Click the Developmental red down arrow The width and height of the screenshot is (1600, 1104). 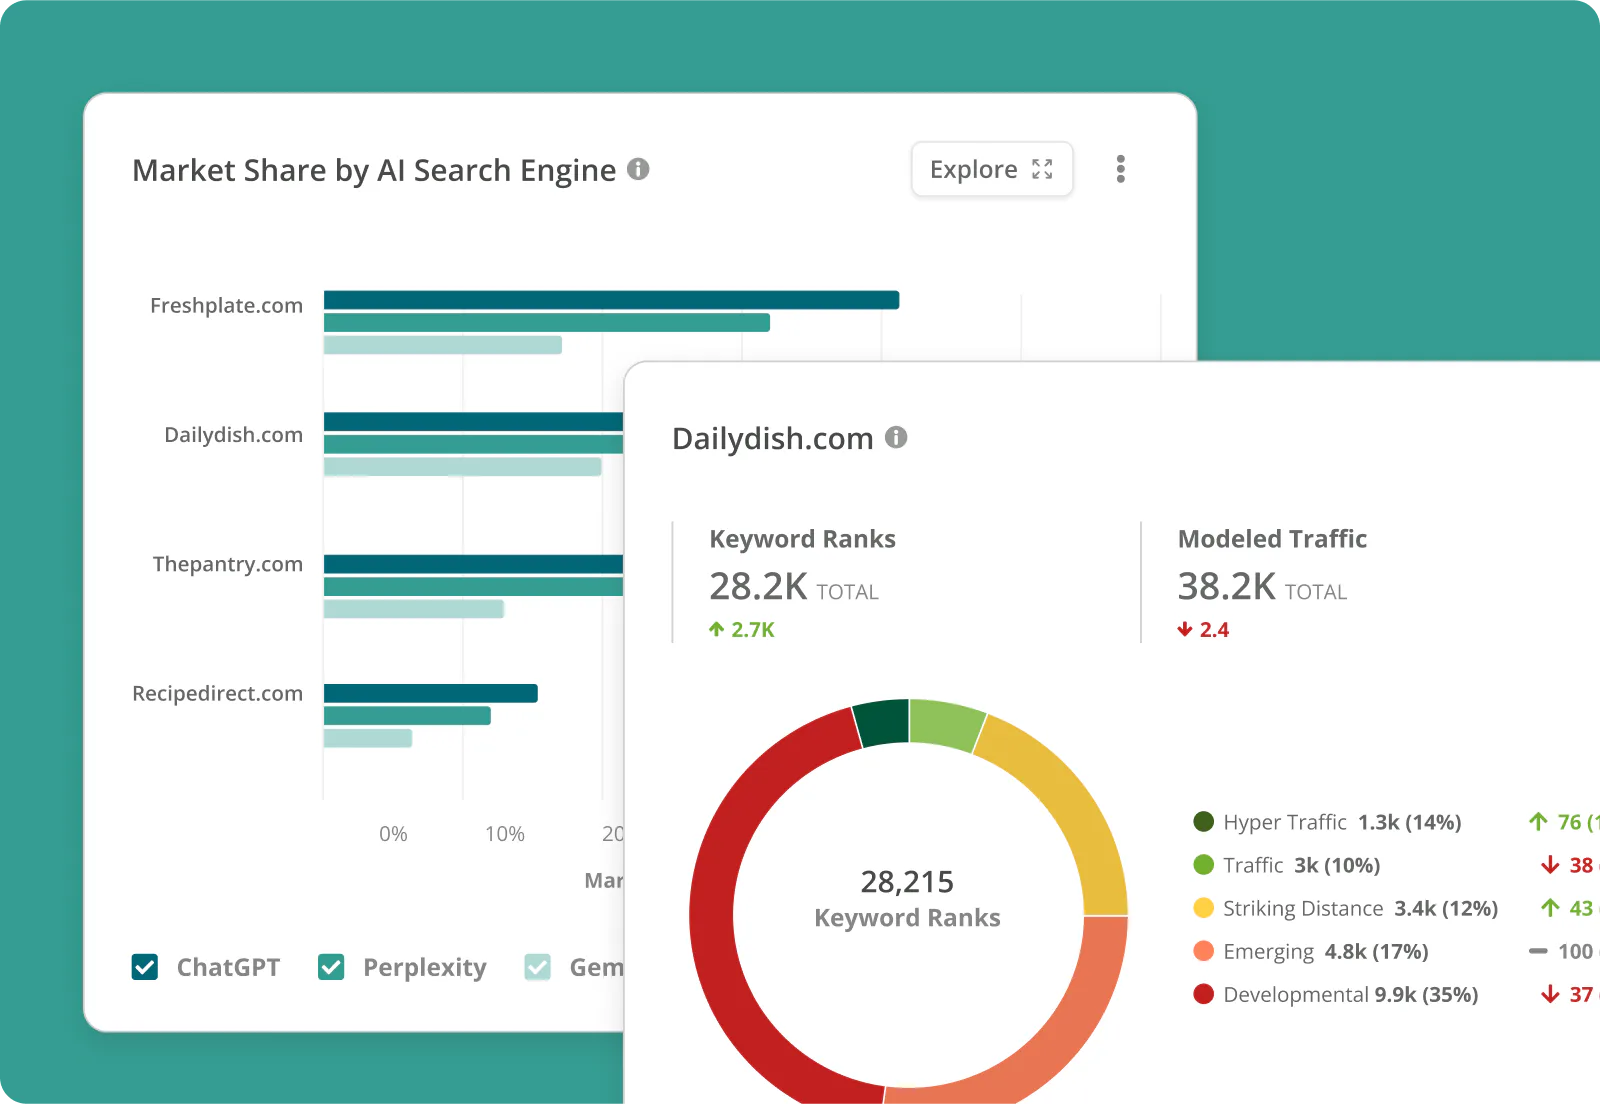pyautogui.click(x=1550, y=994)
